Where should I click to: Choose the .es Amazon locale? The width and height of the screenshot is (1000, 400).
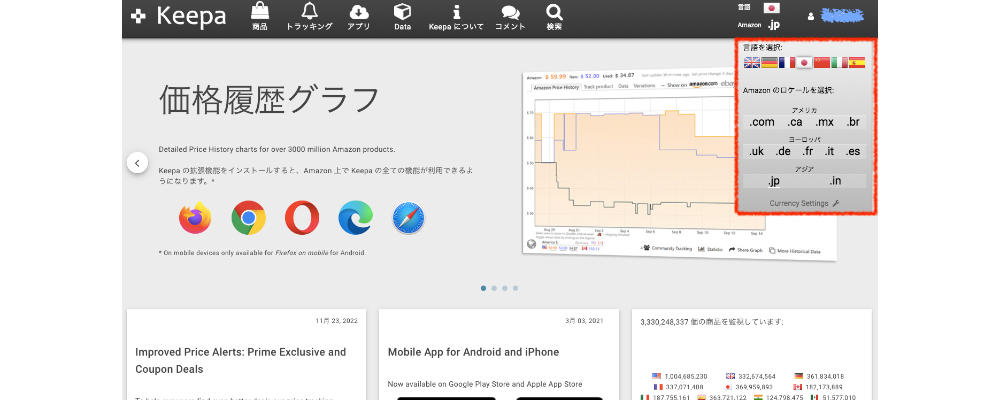pyautogui.click(x=853, y=151)
